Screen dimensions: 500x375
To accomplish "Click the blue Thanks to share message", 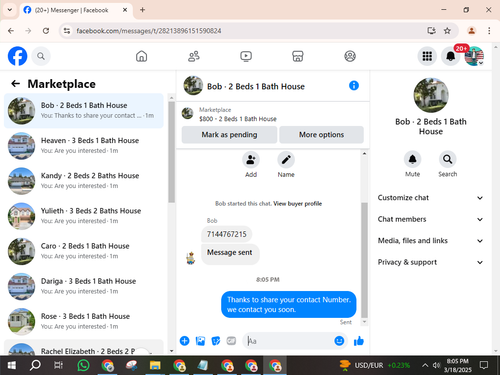I will pyautogui.click(x=289, y=304).
